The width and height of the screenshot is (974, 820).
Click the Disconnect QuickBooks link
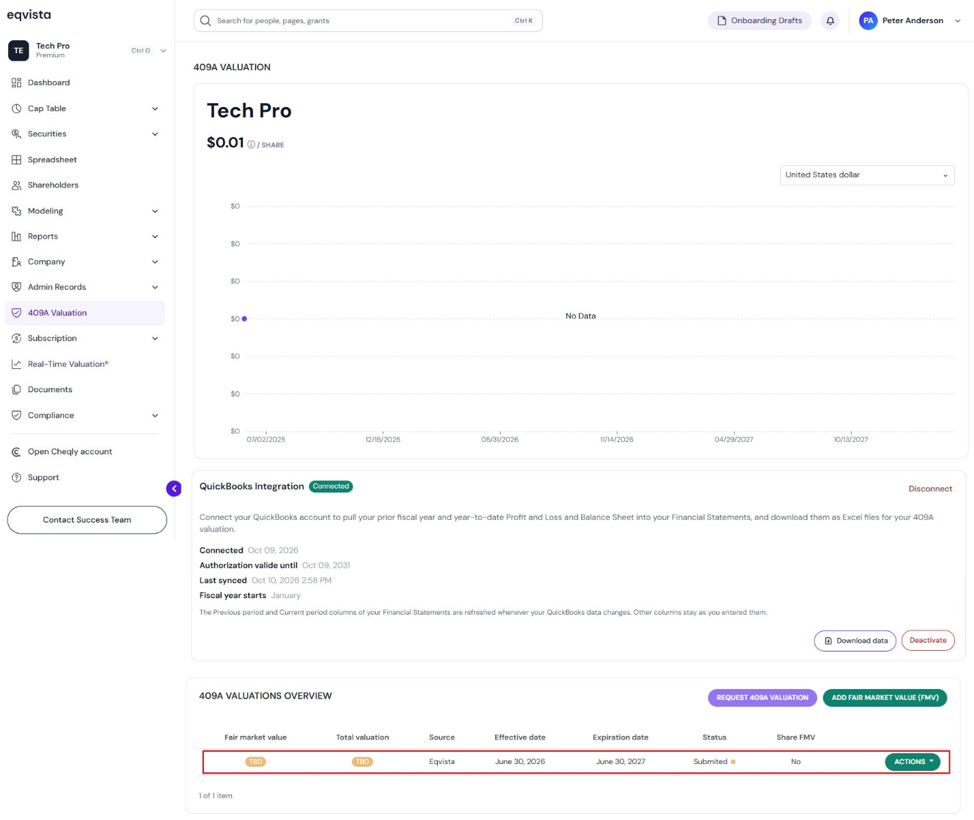point(930,489)
